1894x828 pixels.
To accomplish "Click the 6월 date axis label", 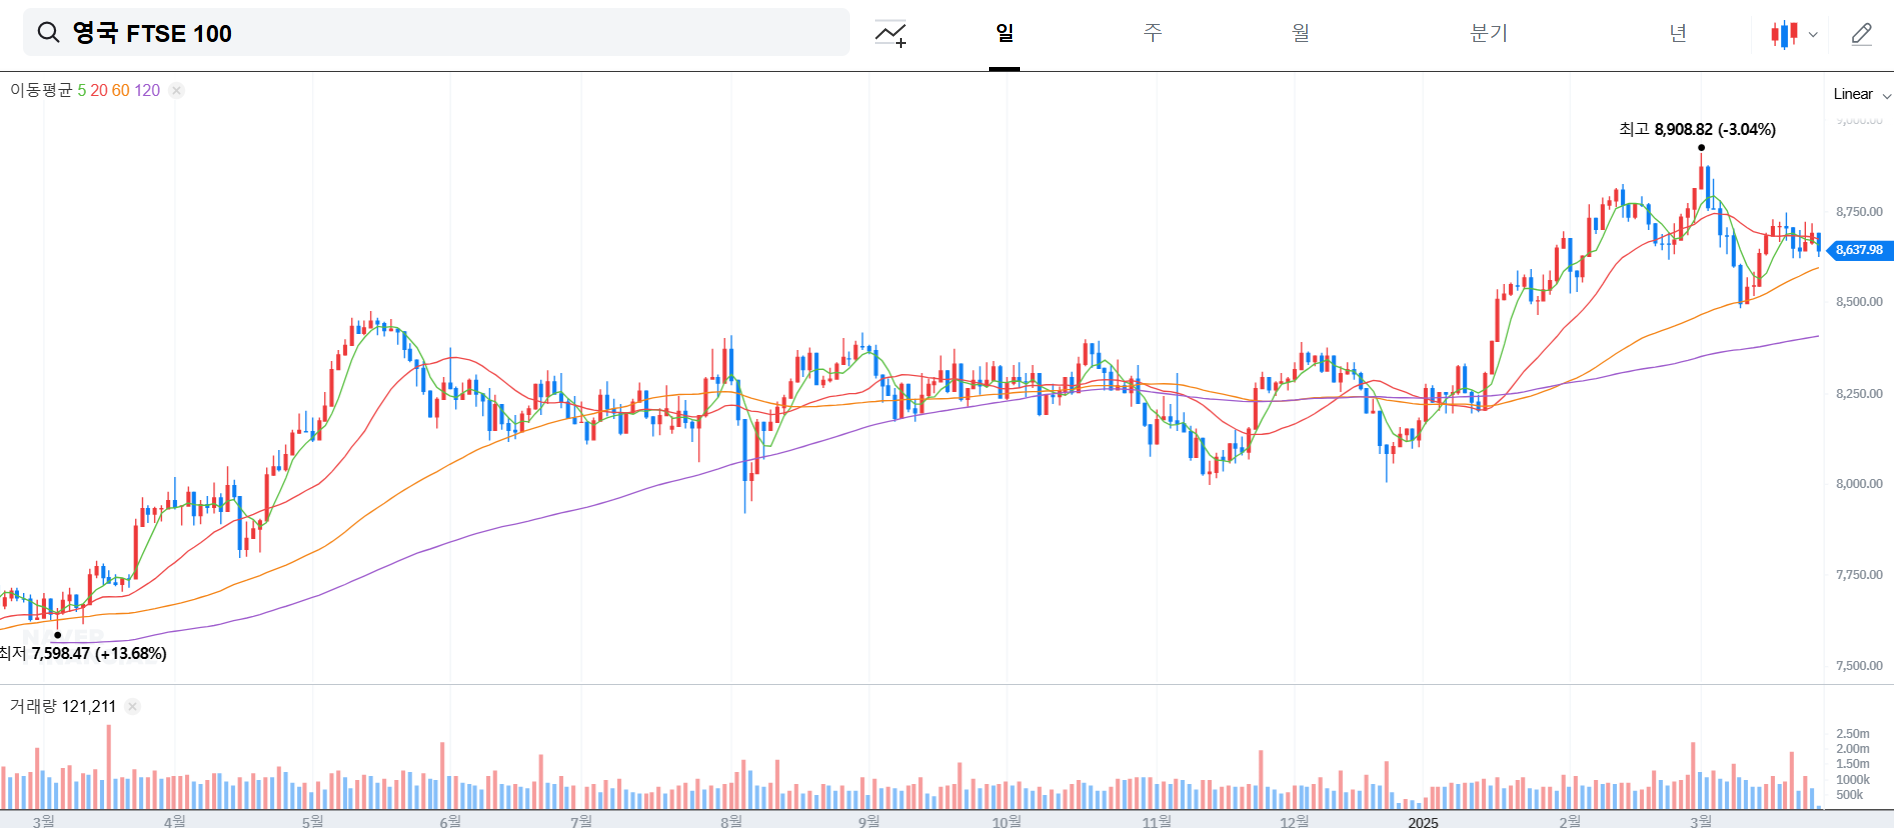I will tap(450, 821).
